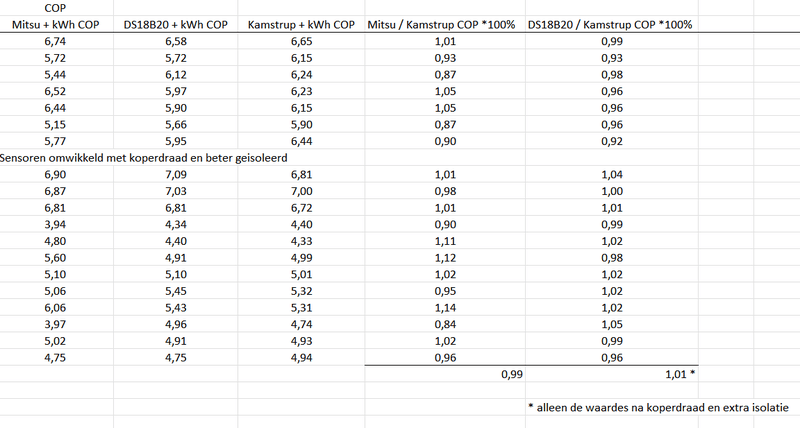Click the Mitsu value '3,97'
This screenshot has width=800, height=428.
click(x=55, y=324)
